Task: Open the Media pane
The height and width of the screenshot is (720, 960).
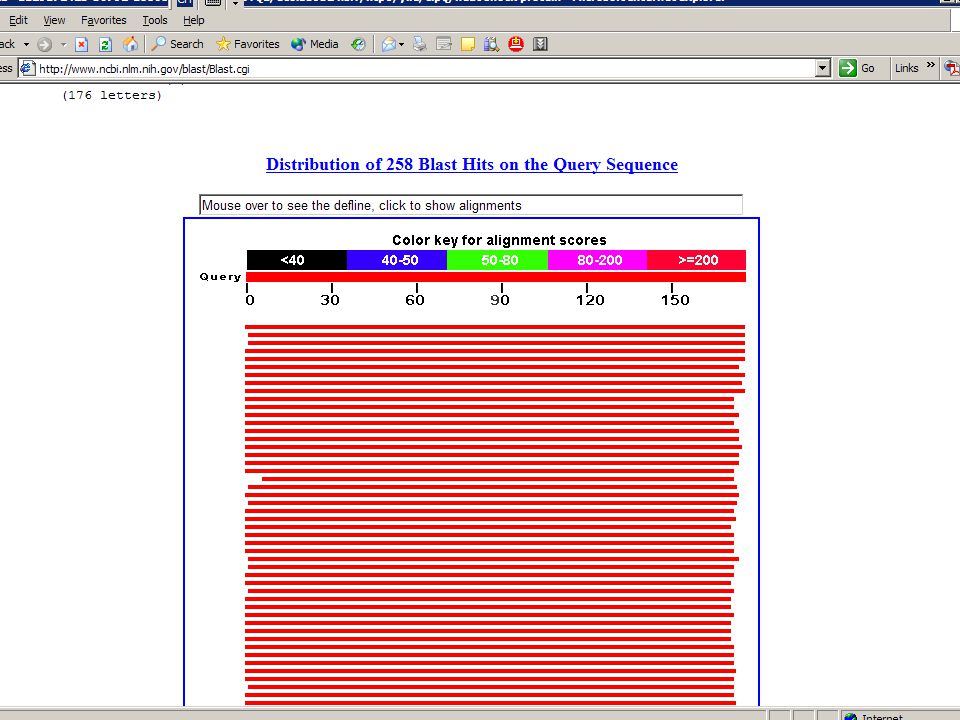Action: click(x=315, y=44)
